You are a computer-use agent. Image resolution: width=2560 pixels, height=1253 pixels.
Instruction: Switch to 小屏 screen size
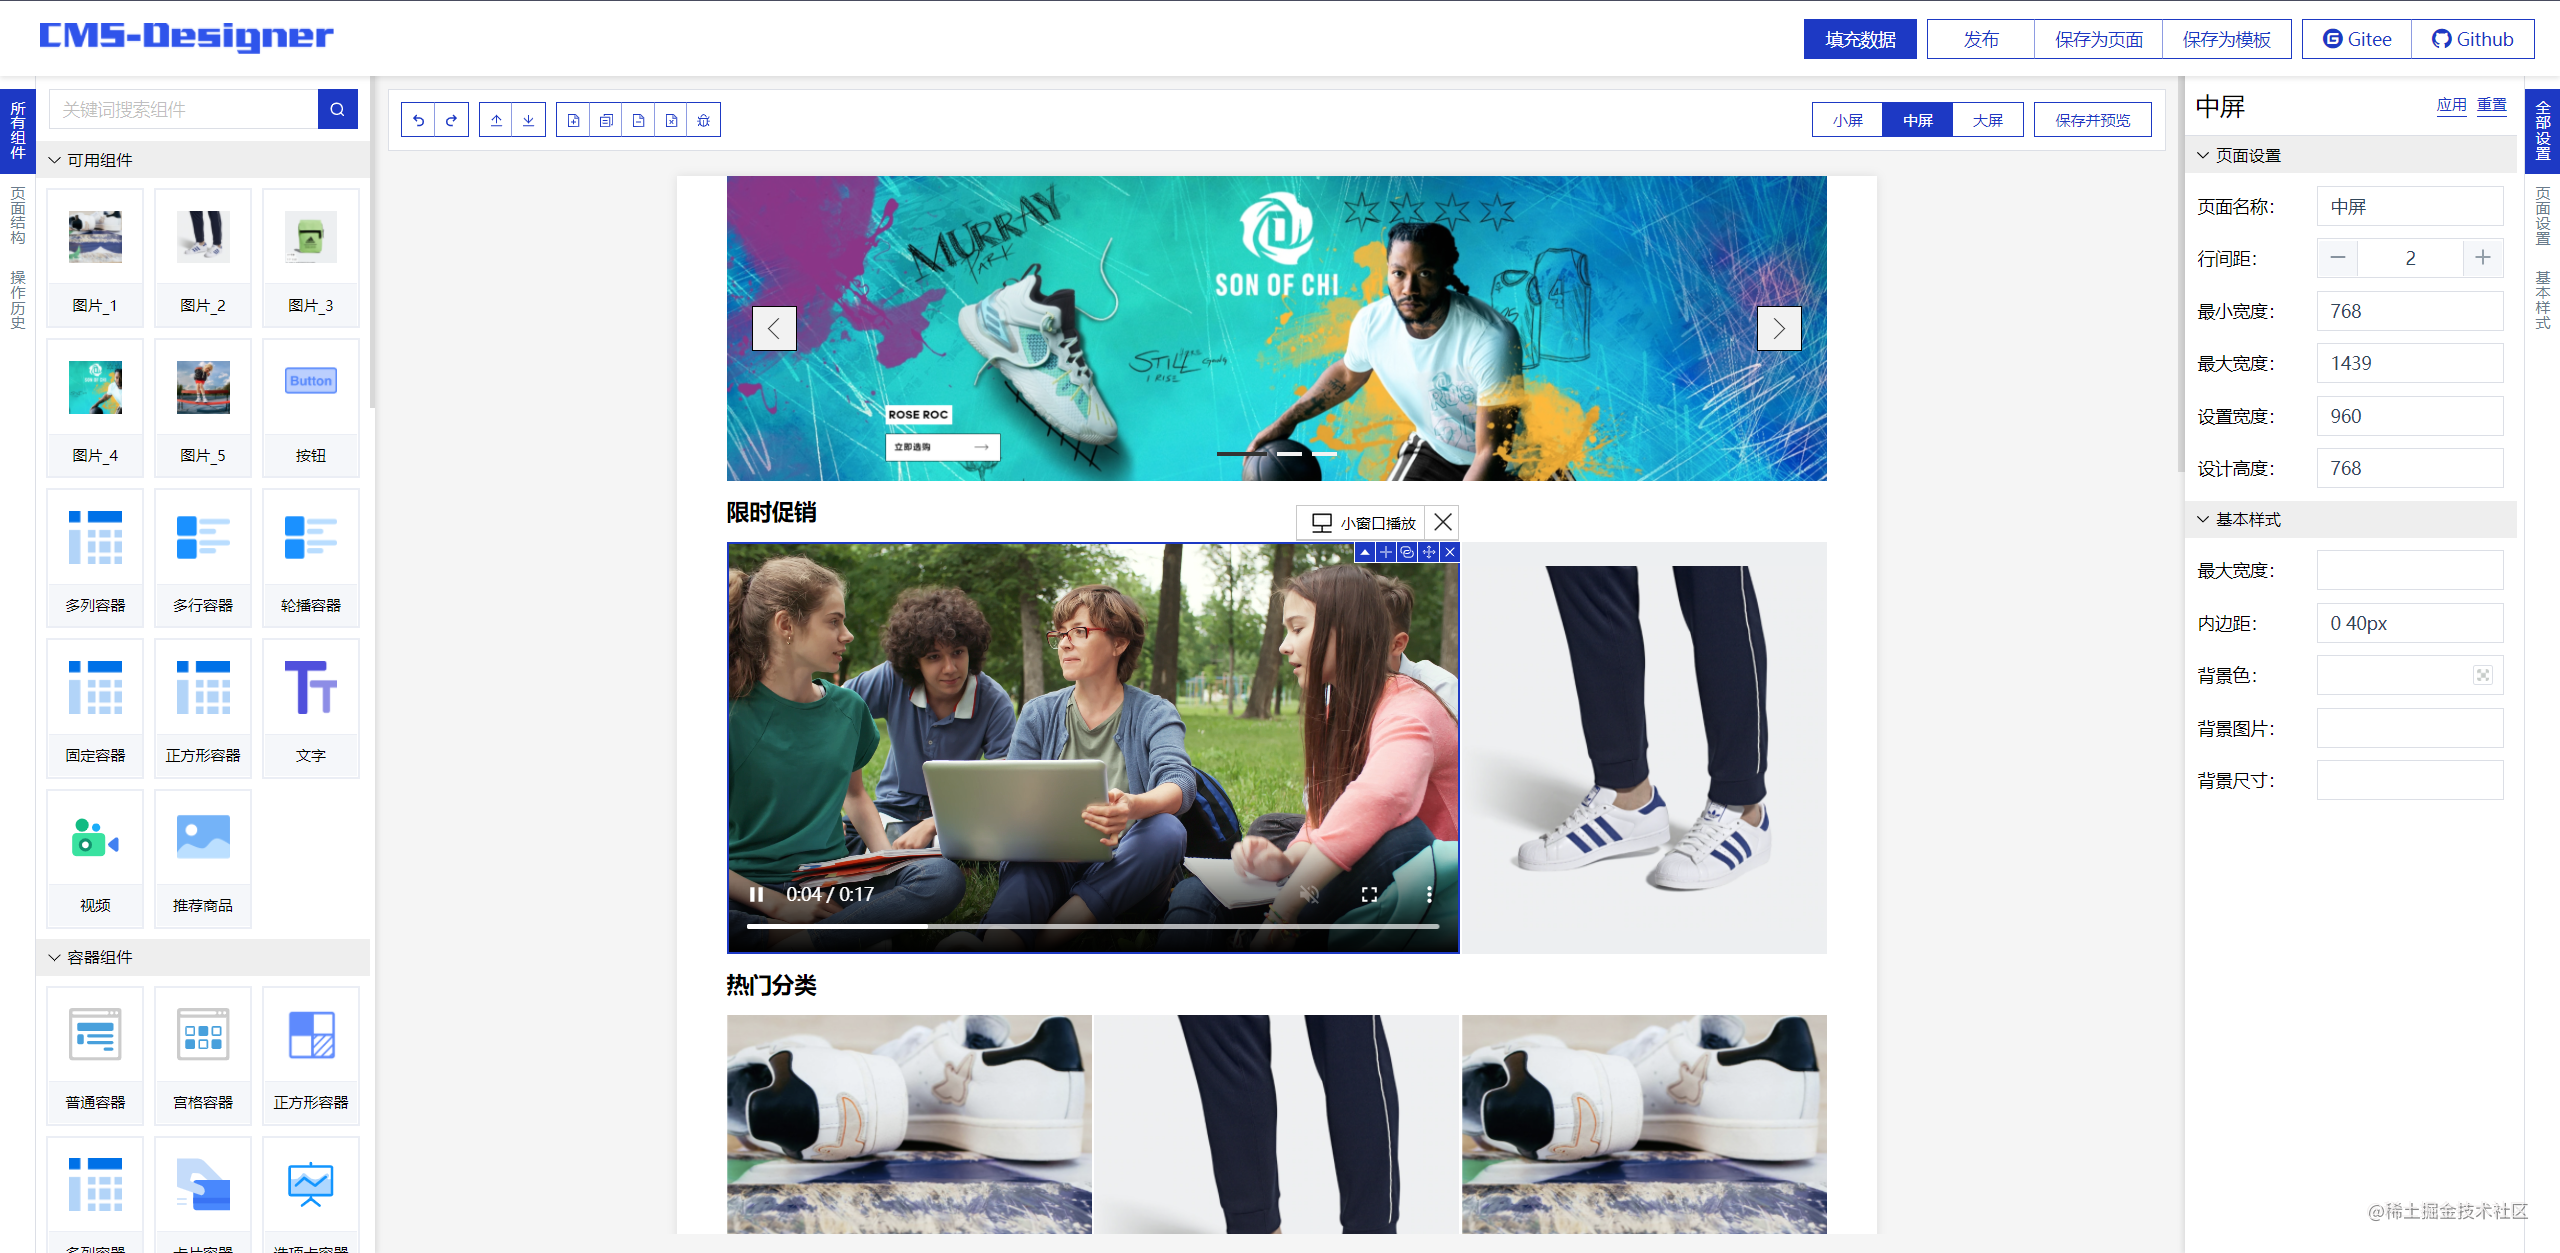[1847, 120]
